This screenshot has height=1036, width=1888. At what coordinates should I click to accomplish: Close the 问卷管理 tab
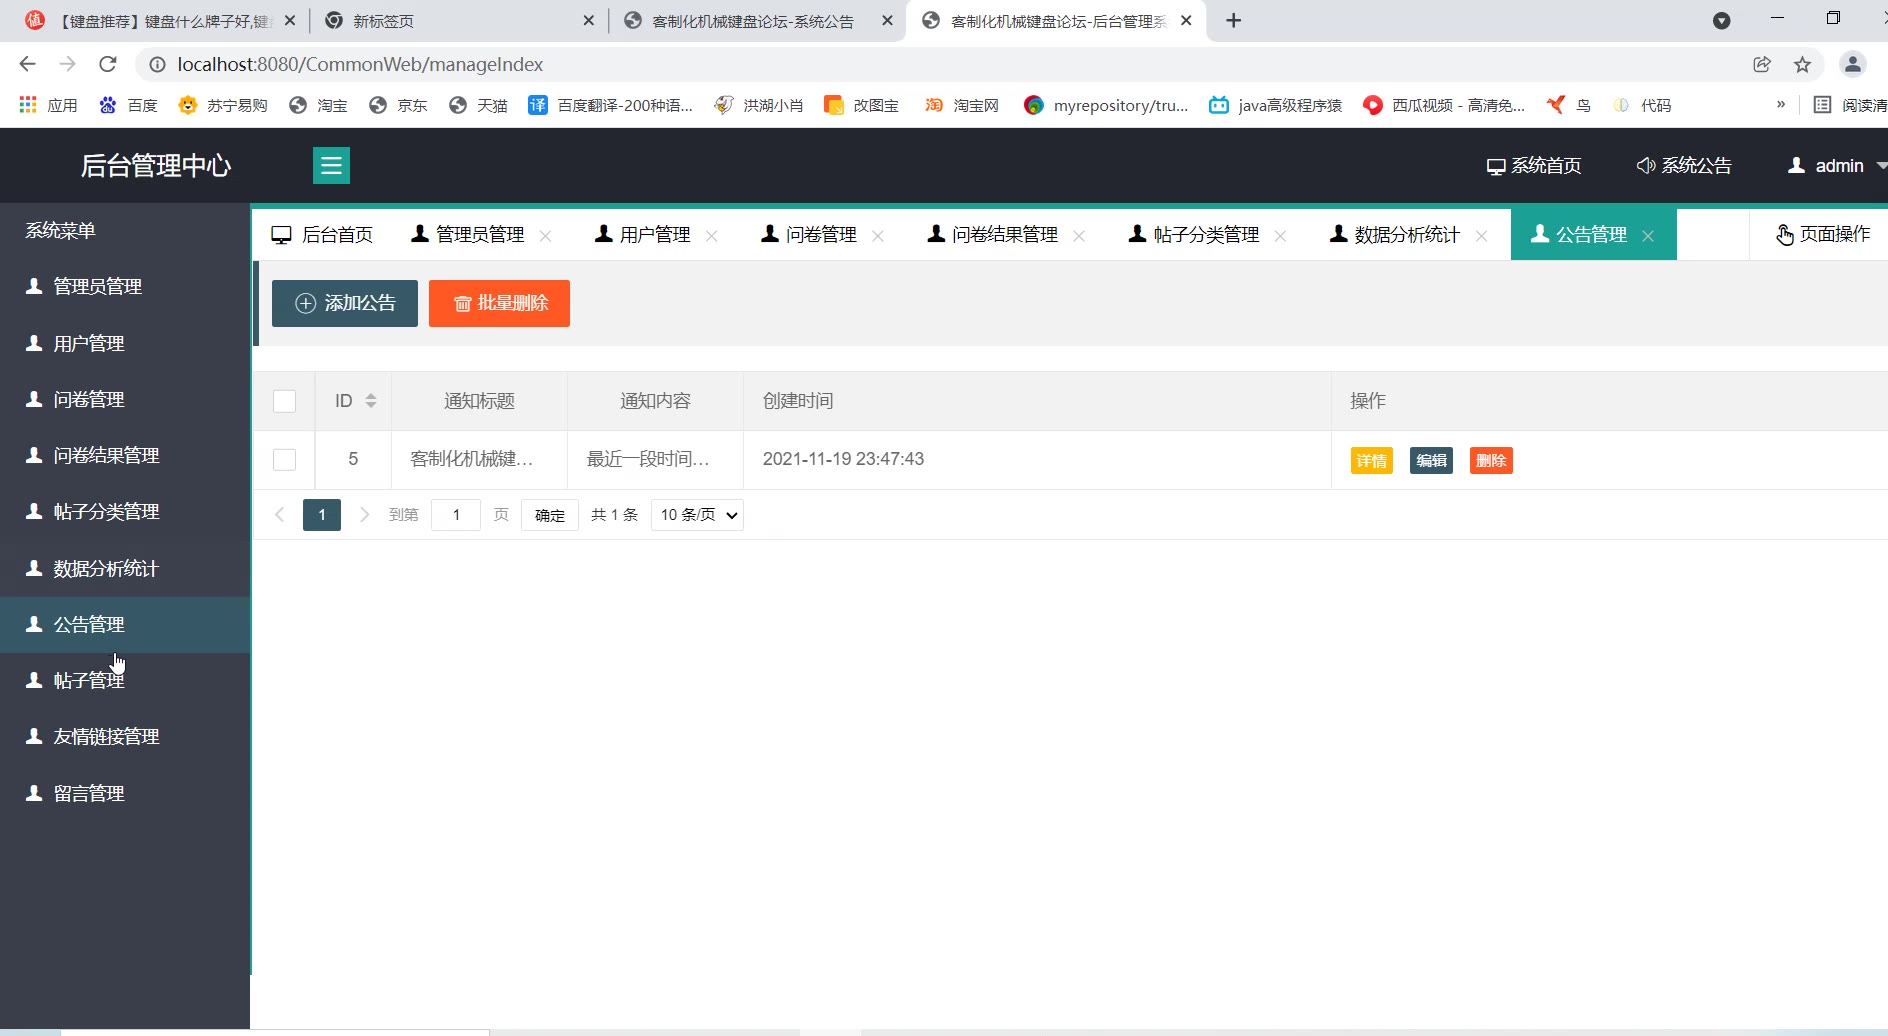(878, 236)
